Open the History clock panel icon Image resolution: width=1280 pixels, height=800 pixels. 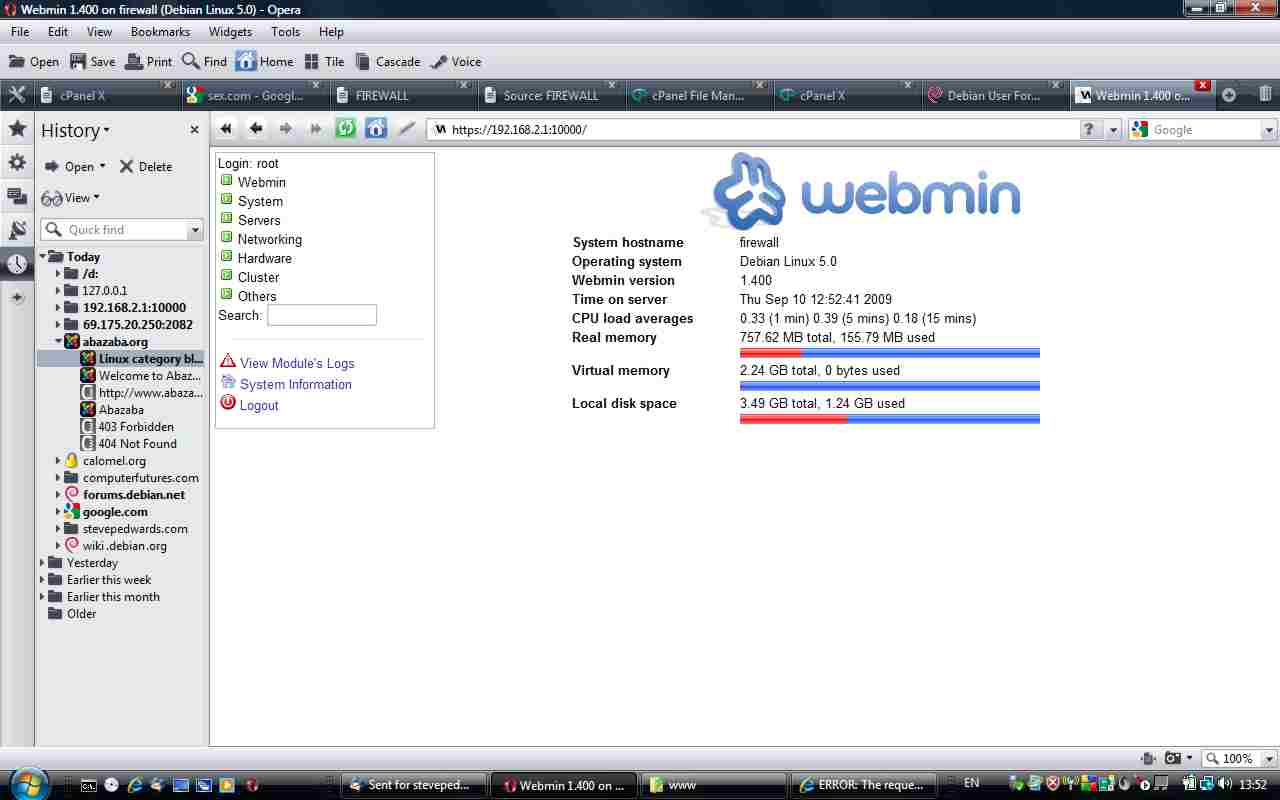pos(17,264)
